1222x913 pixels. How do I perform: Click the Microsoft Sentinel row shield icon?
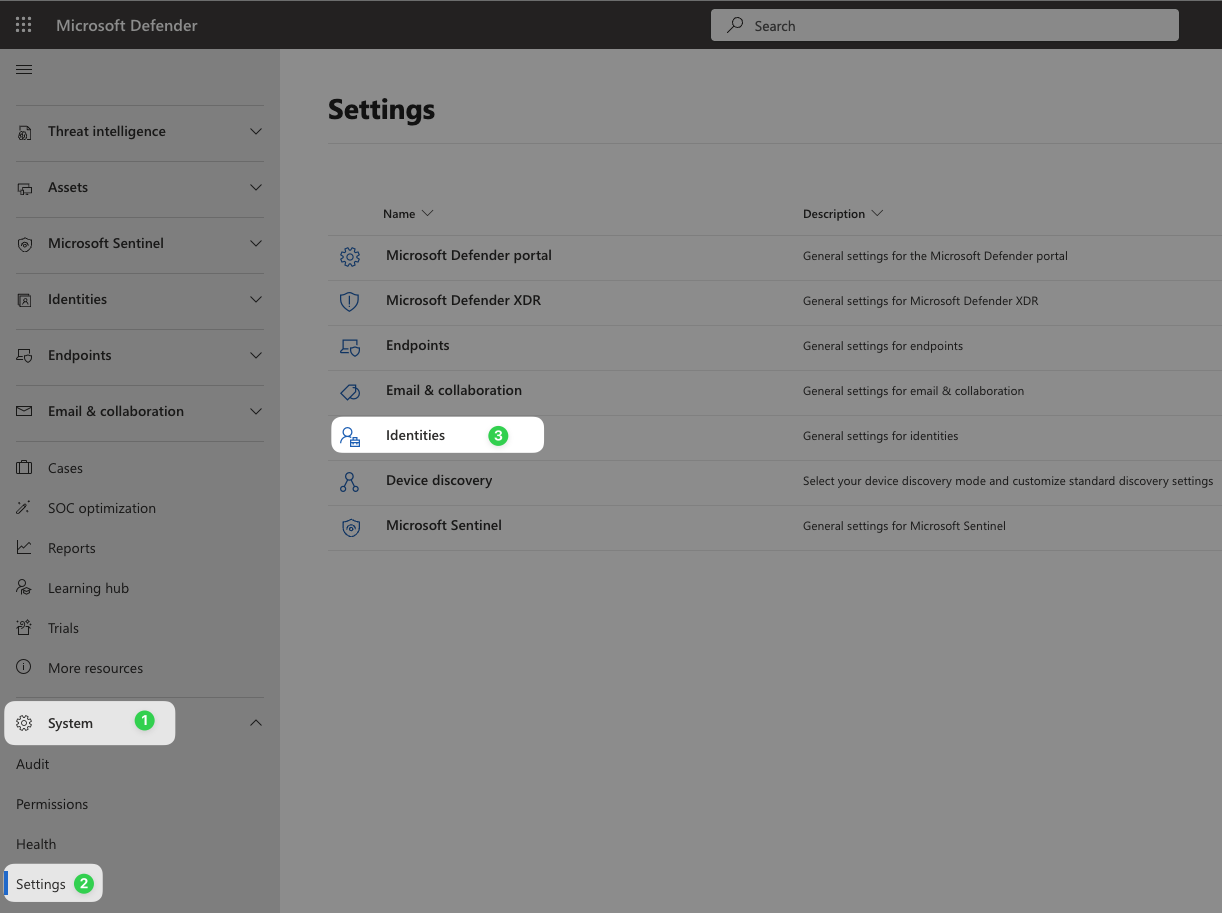pos(349,527)
